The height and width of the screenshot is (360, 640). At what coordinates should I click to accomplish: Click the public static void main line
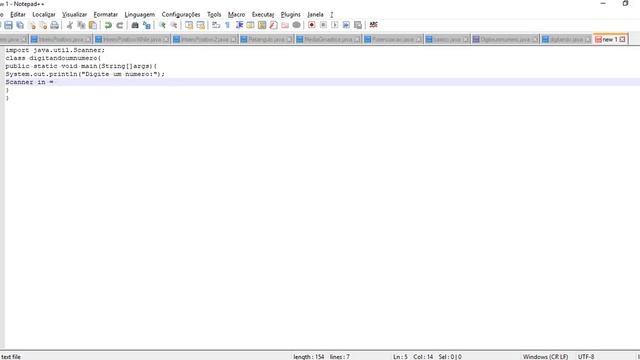(x=81, y=66)
